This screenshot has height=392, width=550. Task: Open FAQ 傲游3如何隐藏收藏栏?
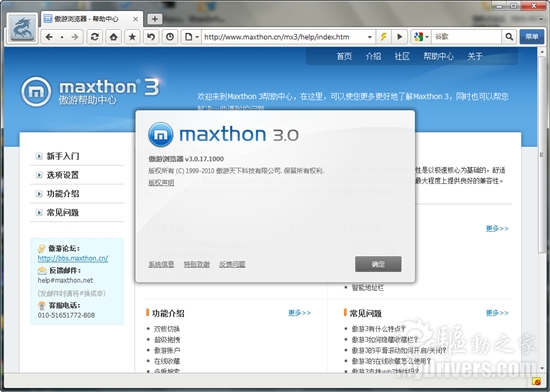tap(385, 340)
